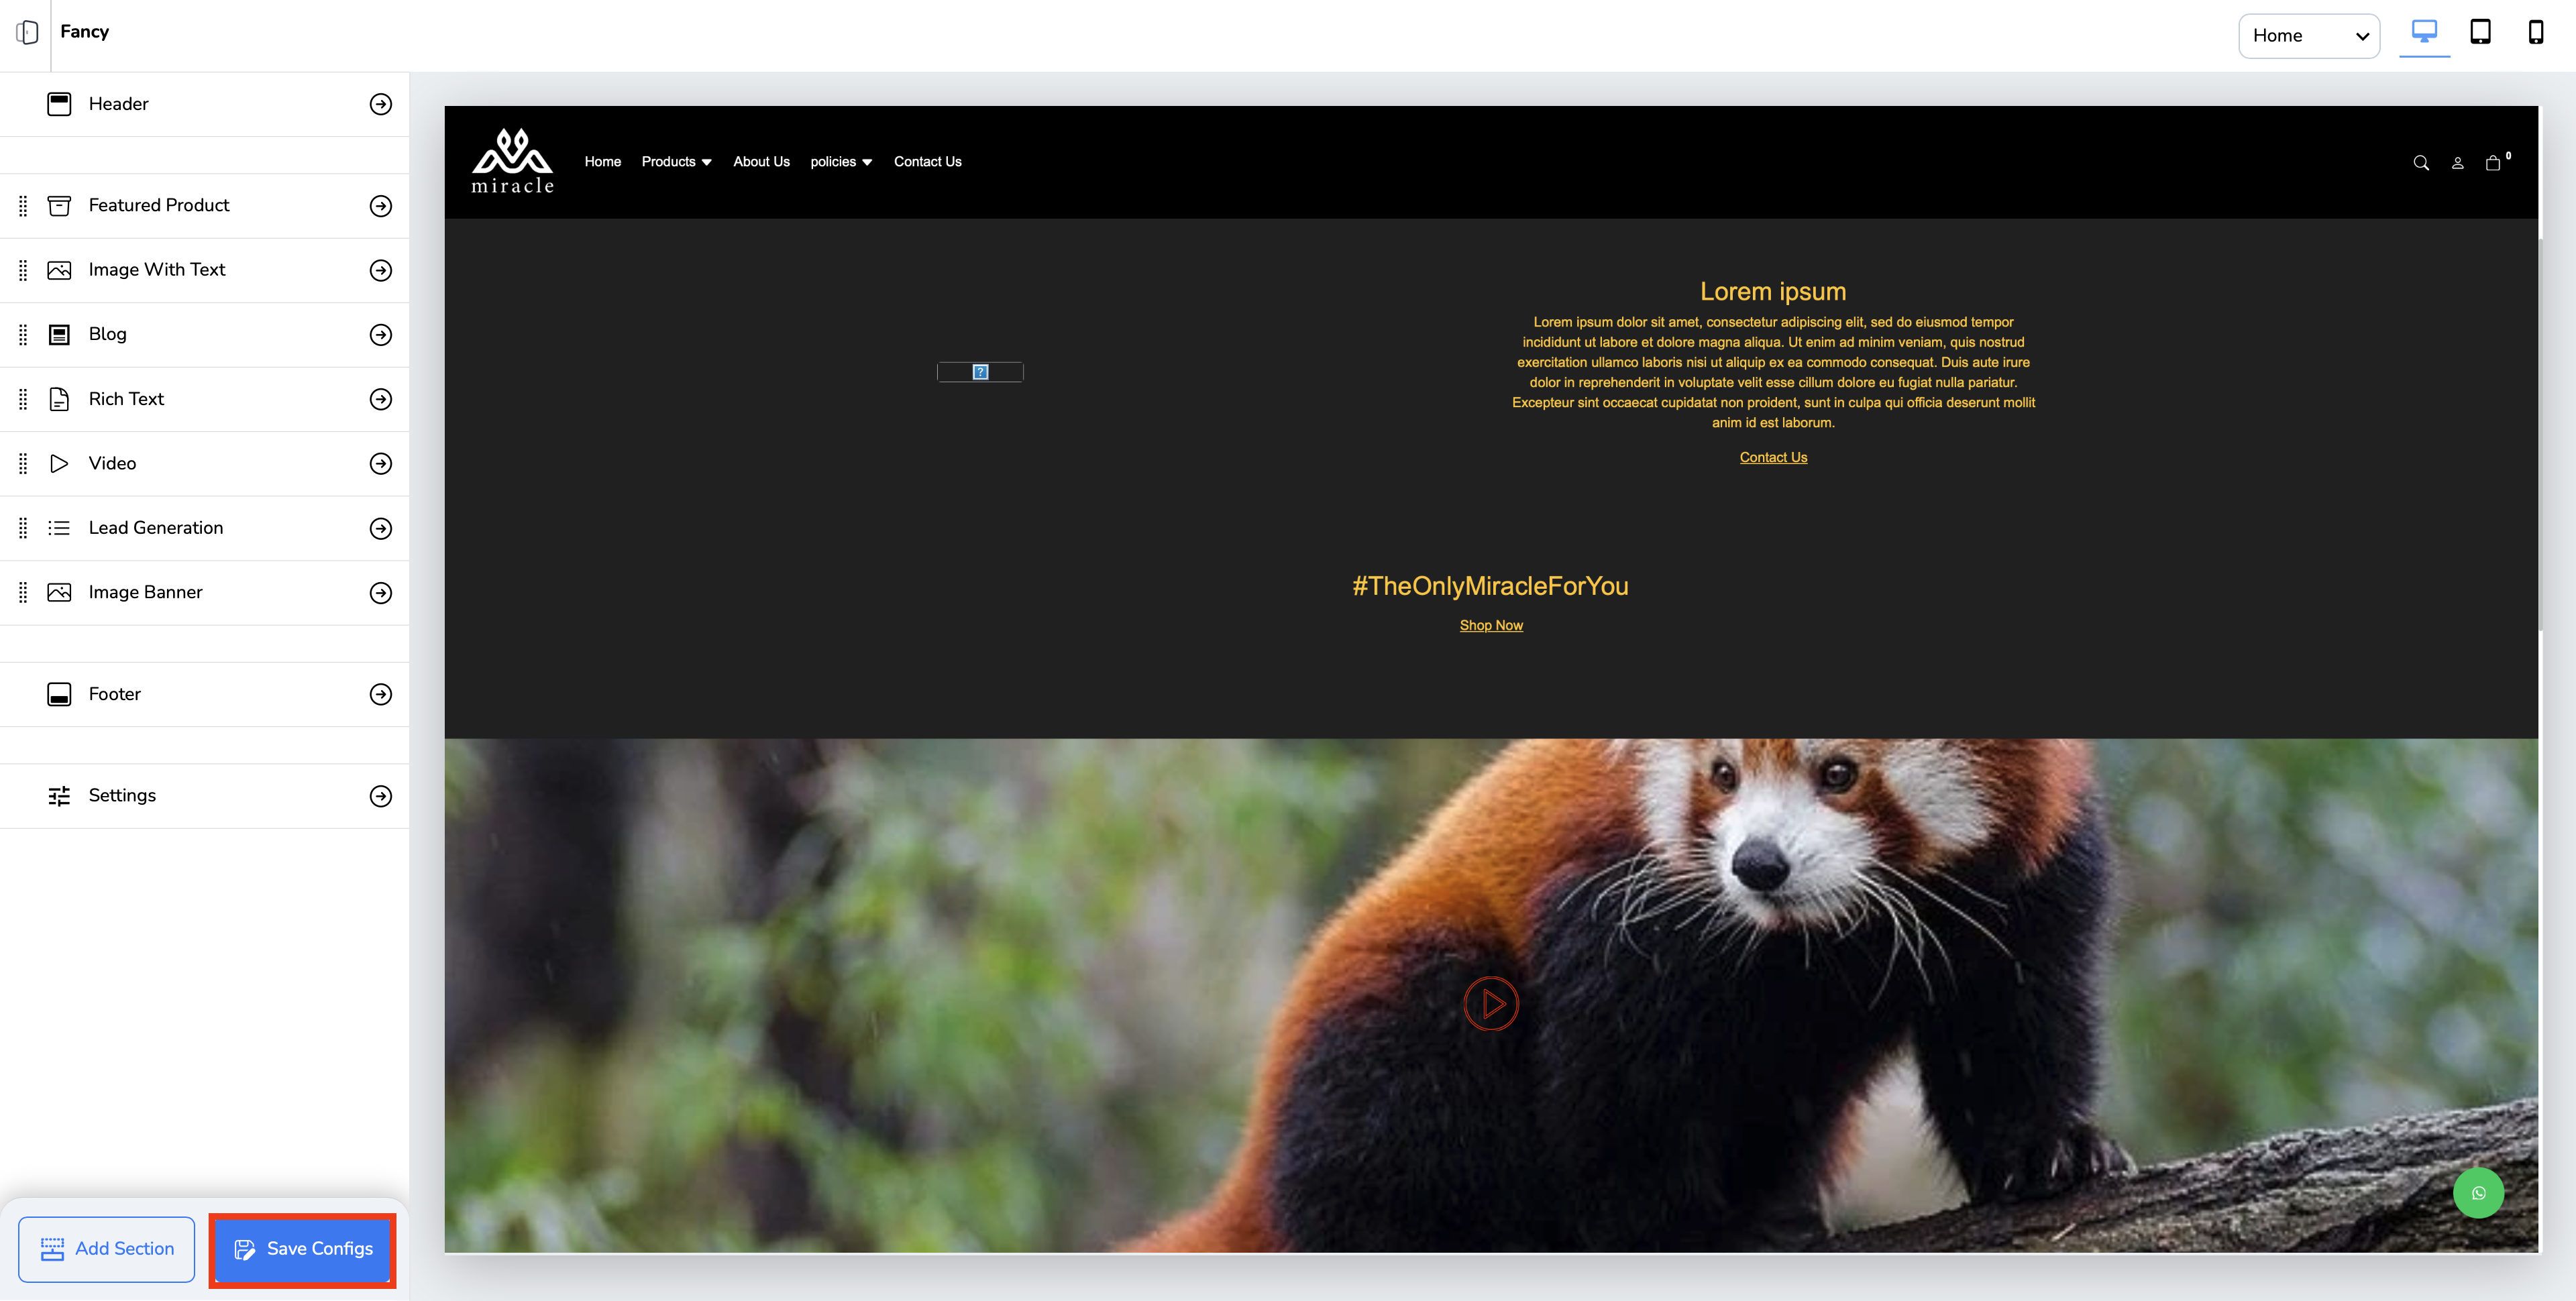Image resolution: width=2576 pixels, height=1301 pixels.
Task: Click the Add Section button
Action: (x=107, y=1249)
